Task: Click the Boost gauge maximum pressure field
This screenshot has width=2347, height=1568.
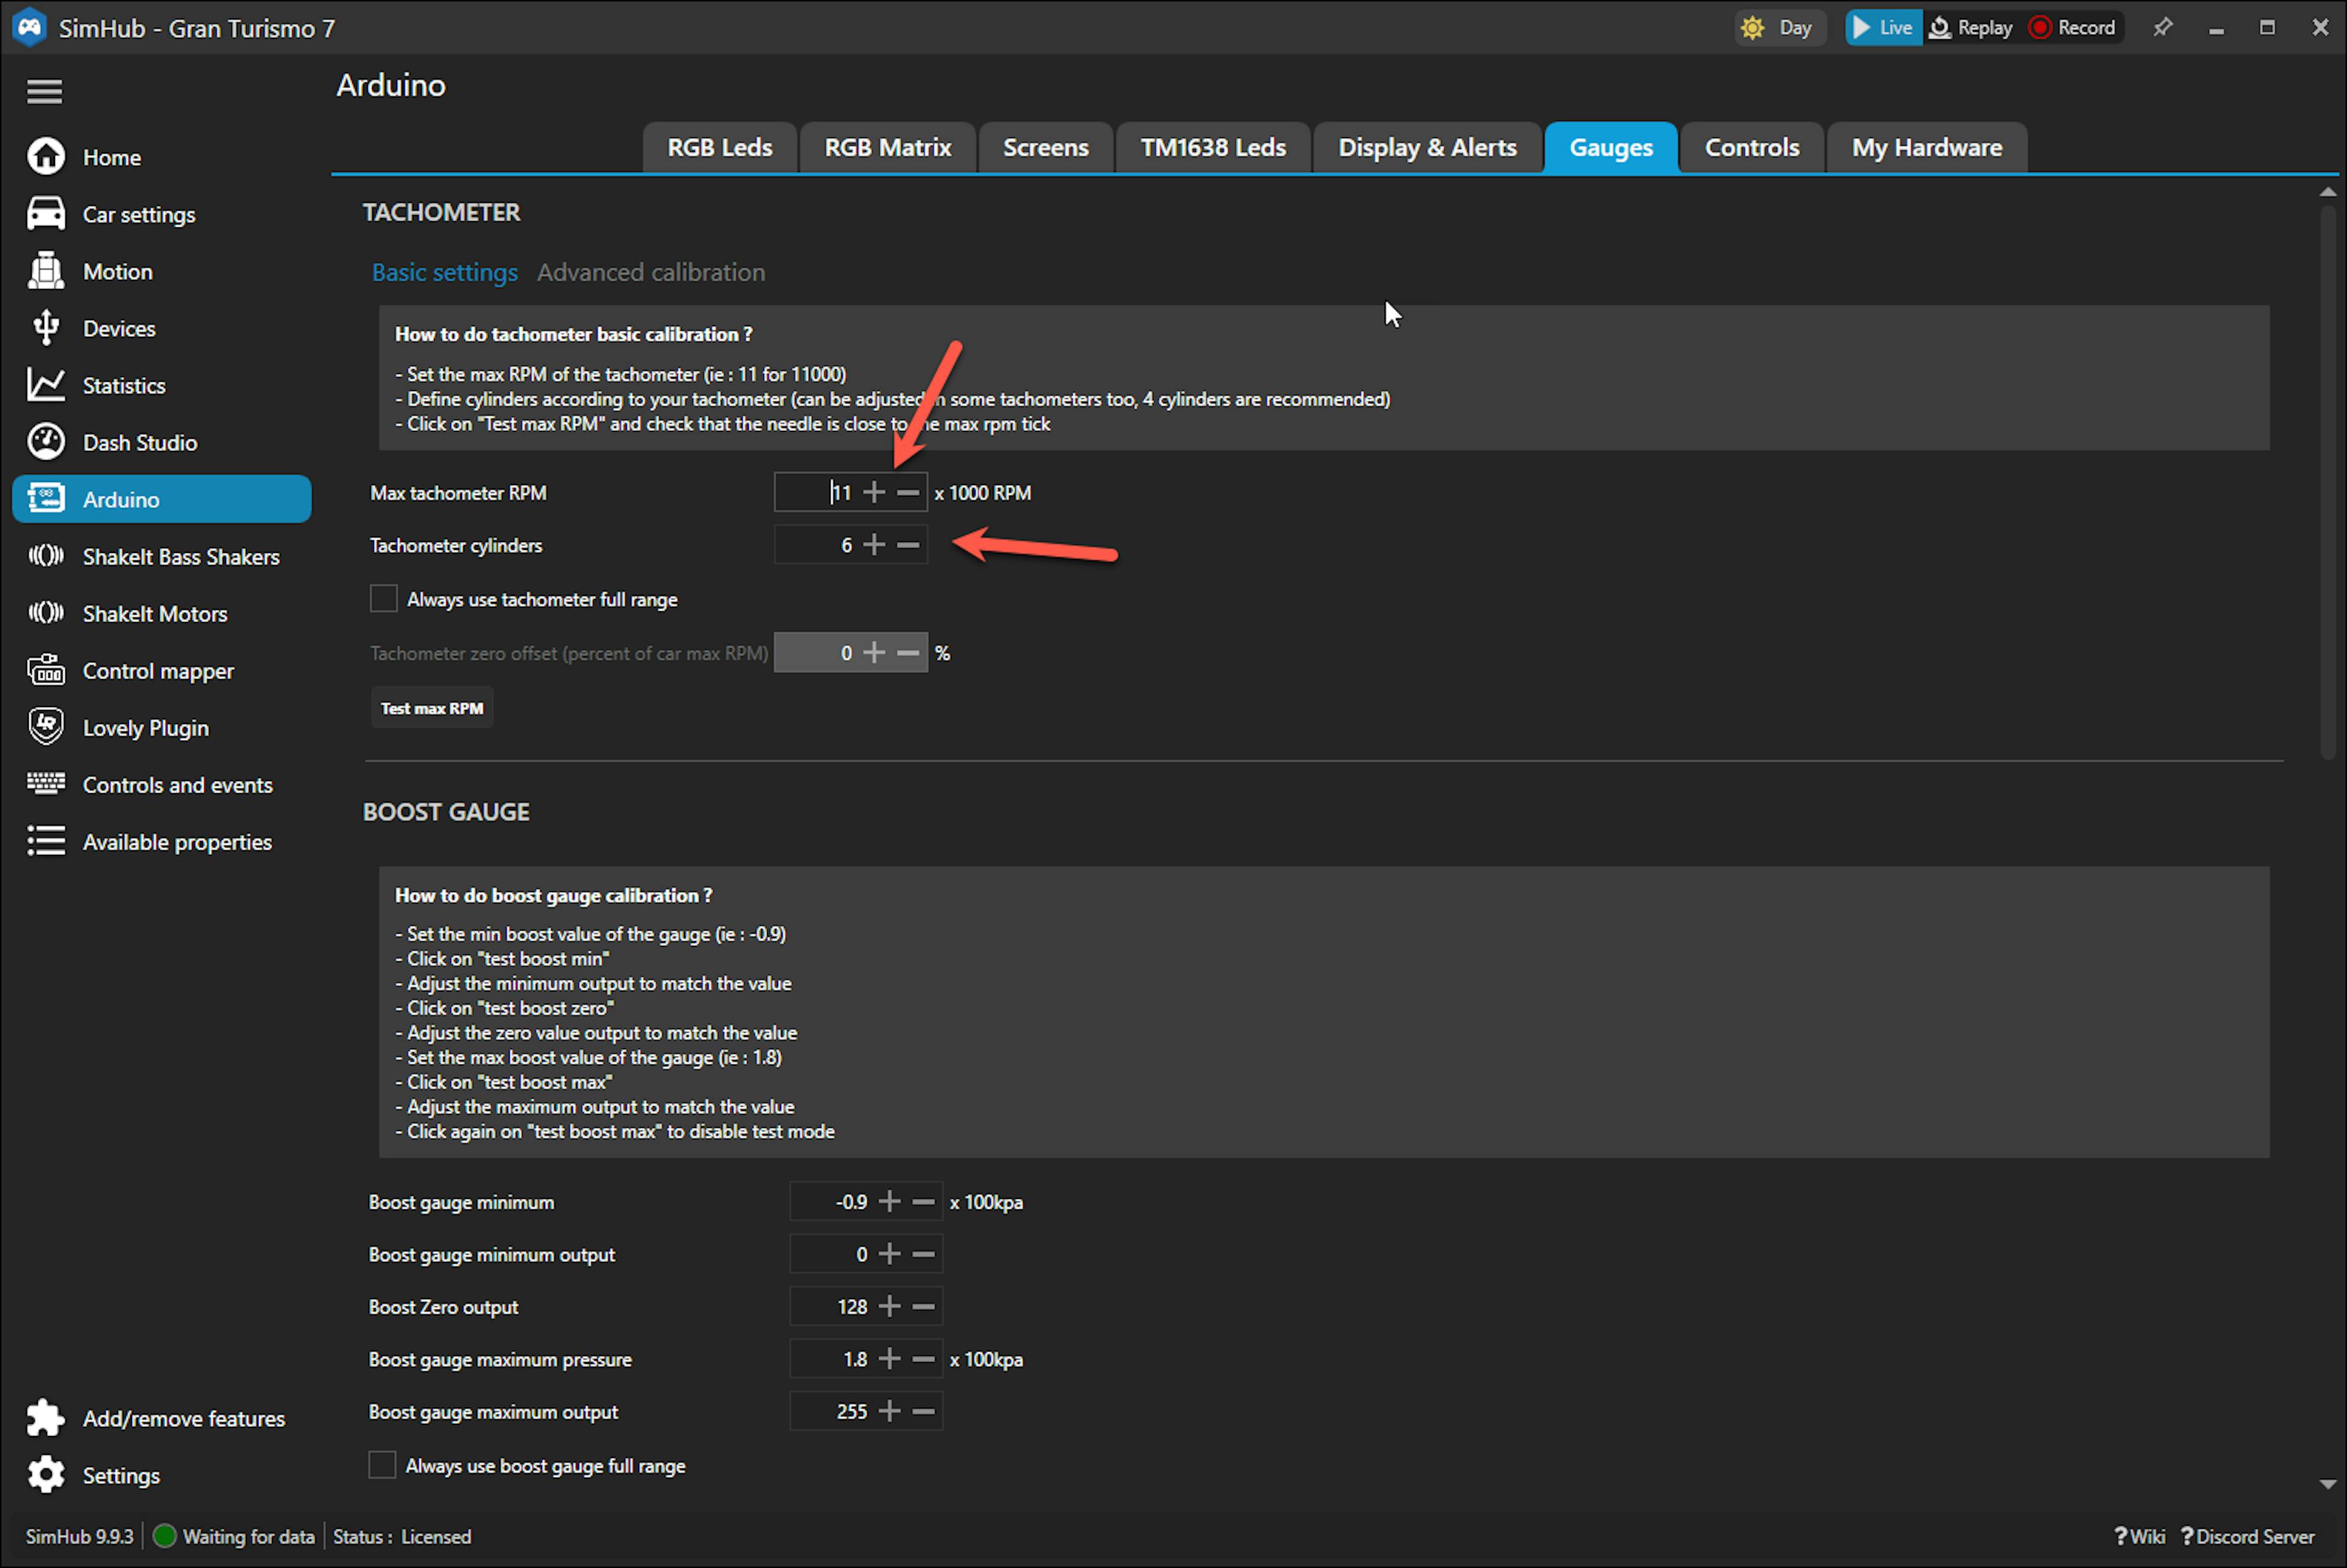Action: pyautogui.click(x=830, y=1359)
